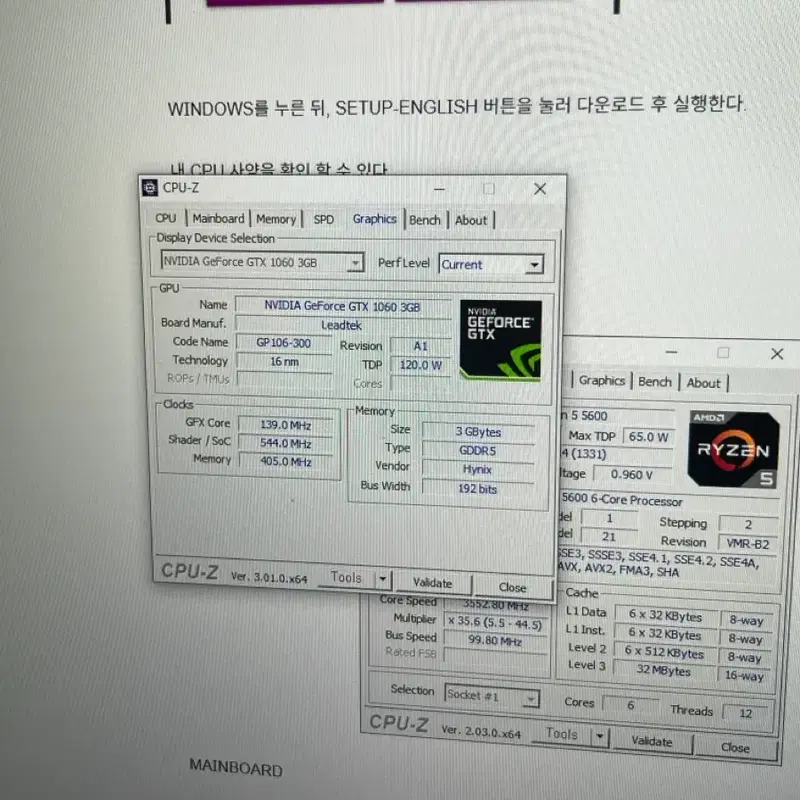Close the rear CPU-Z window with X
The width and height of the screenshot is (800, 800).
click(777, 354)
